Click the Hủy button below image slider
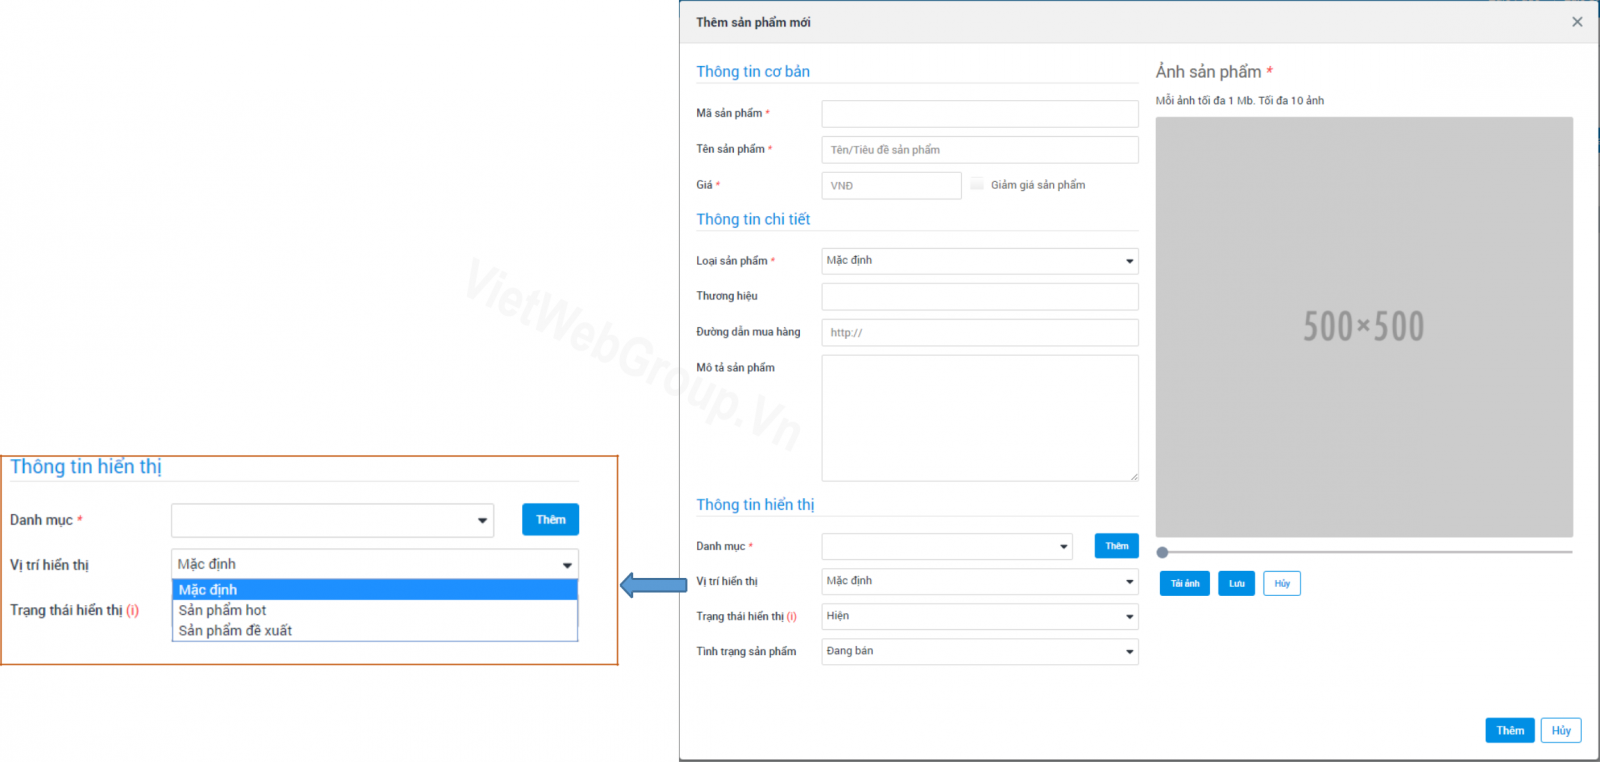Viewport: 1600px width, 762px height. pos(1281,583)
